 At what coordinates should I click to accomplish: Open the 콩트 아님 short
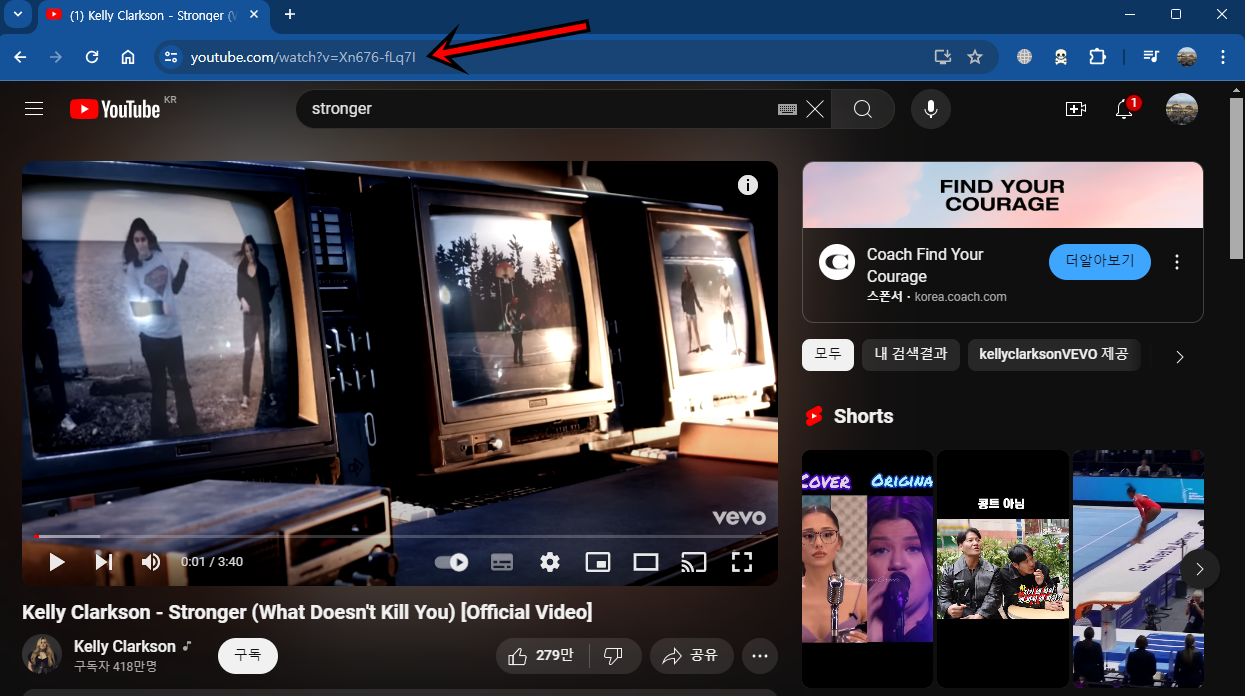coord(1003,568)
